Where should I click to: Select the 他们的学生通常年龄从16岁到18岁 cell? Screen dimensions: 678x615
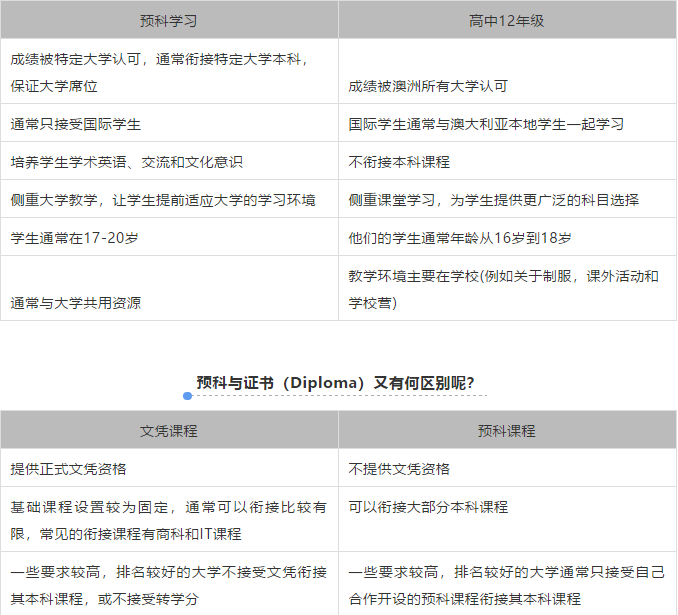click(459, 238)
